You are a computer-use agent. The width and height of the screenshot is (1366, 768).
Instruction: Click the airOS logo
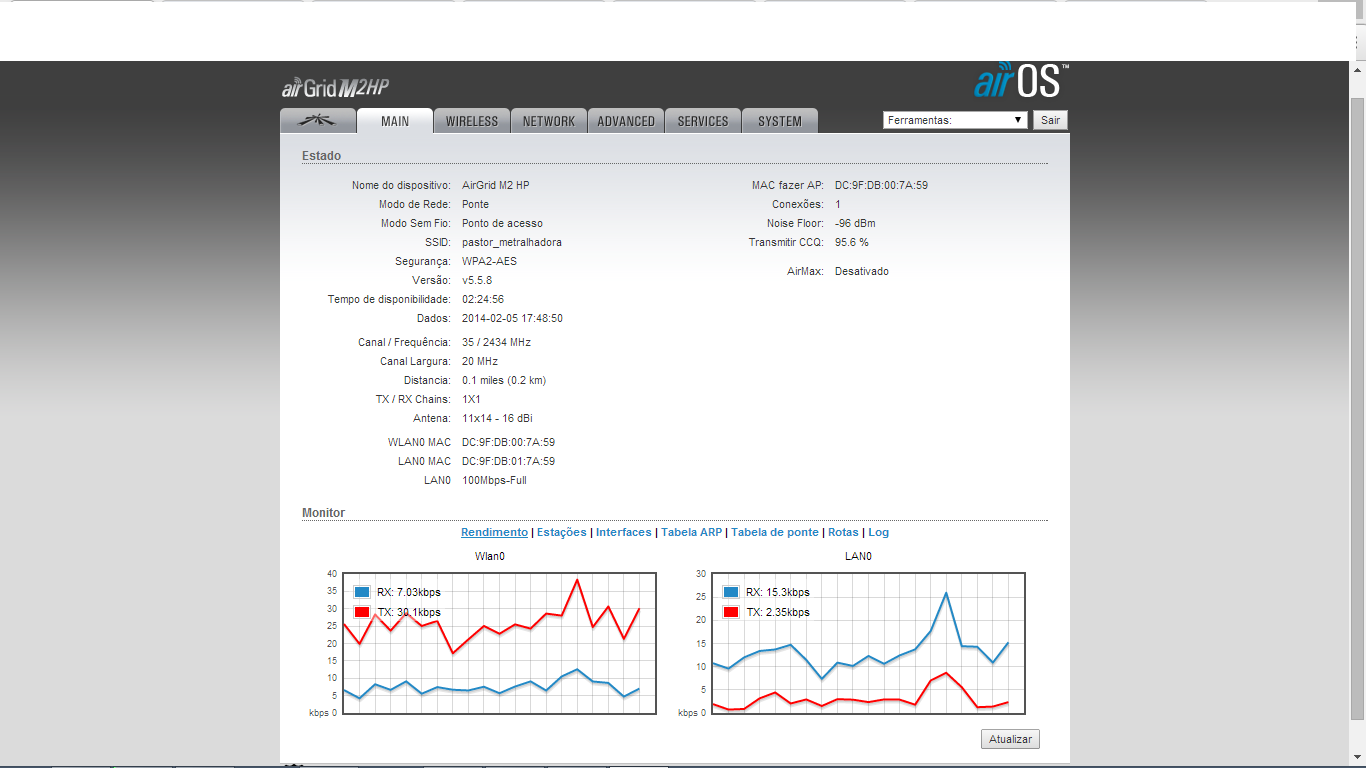click(1021, 81)
